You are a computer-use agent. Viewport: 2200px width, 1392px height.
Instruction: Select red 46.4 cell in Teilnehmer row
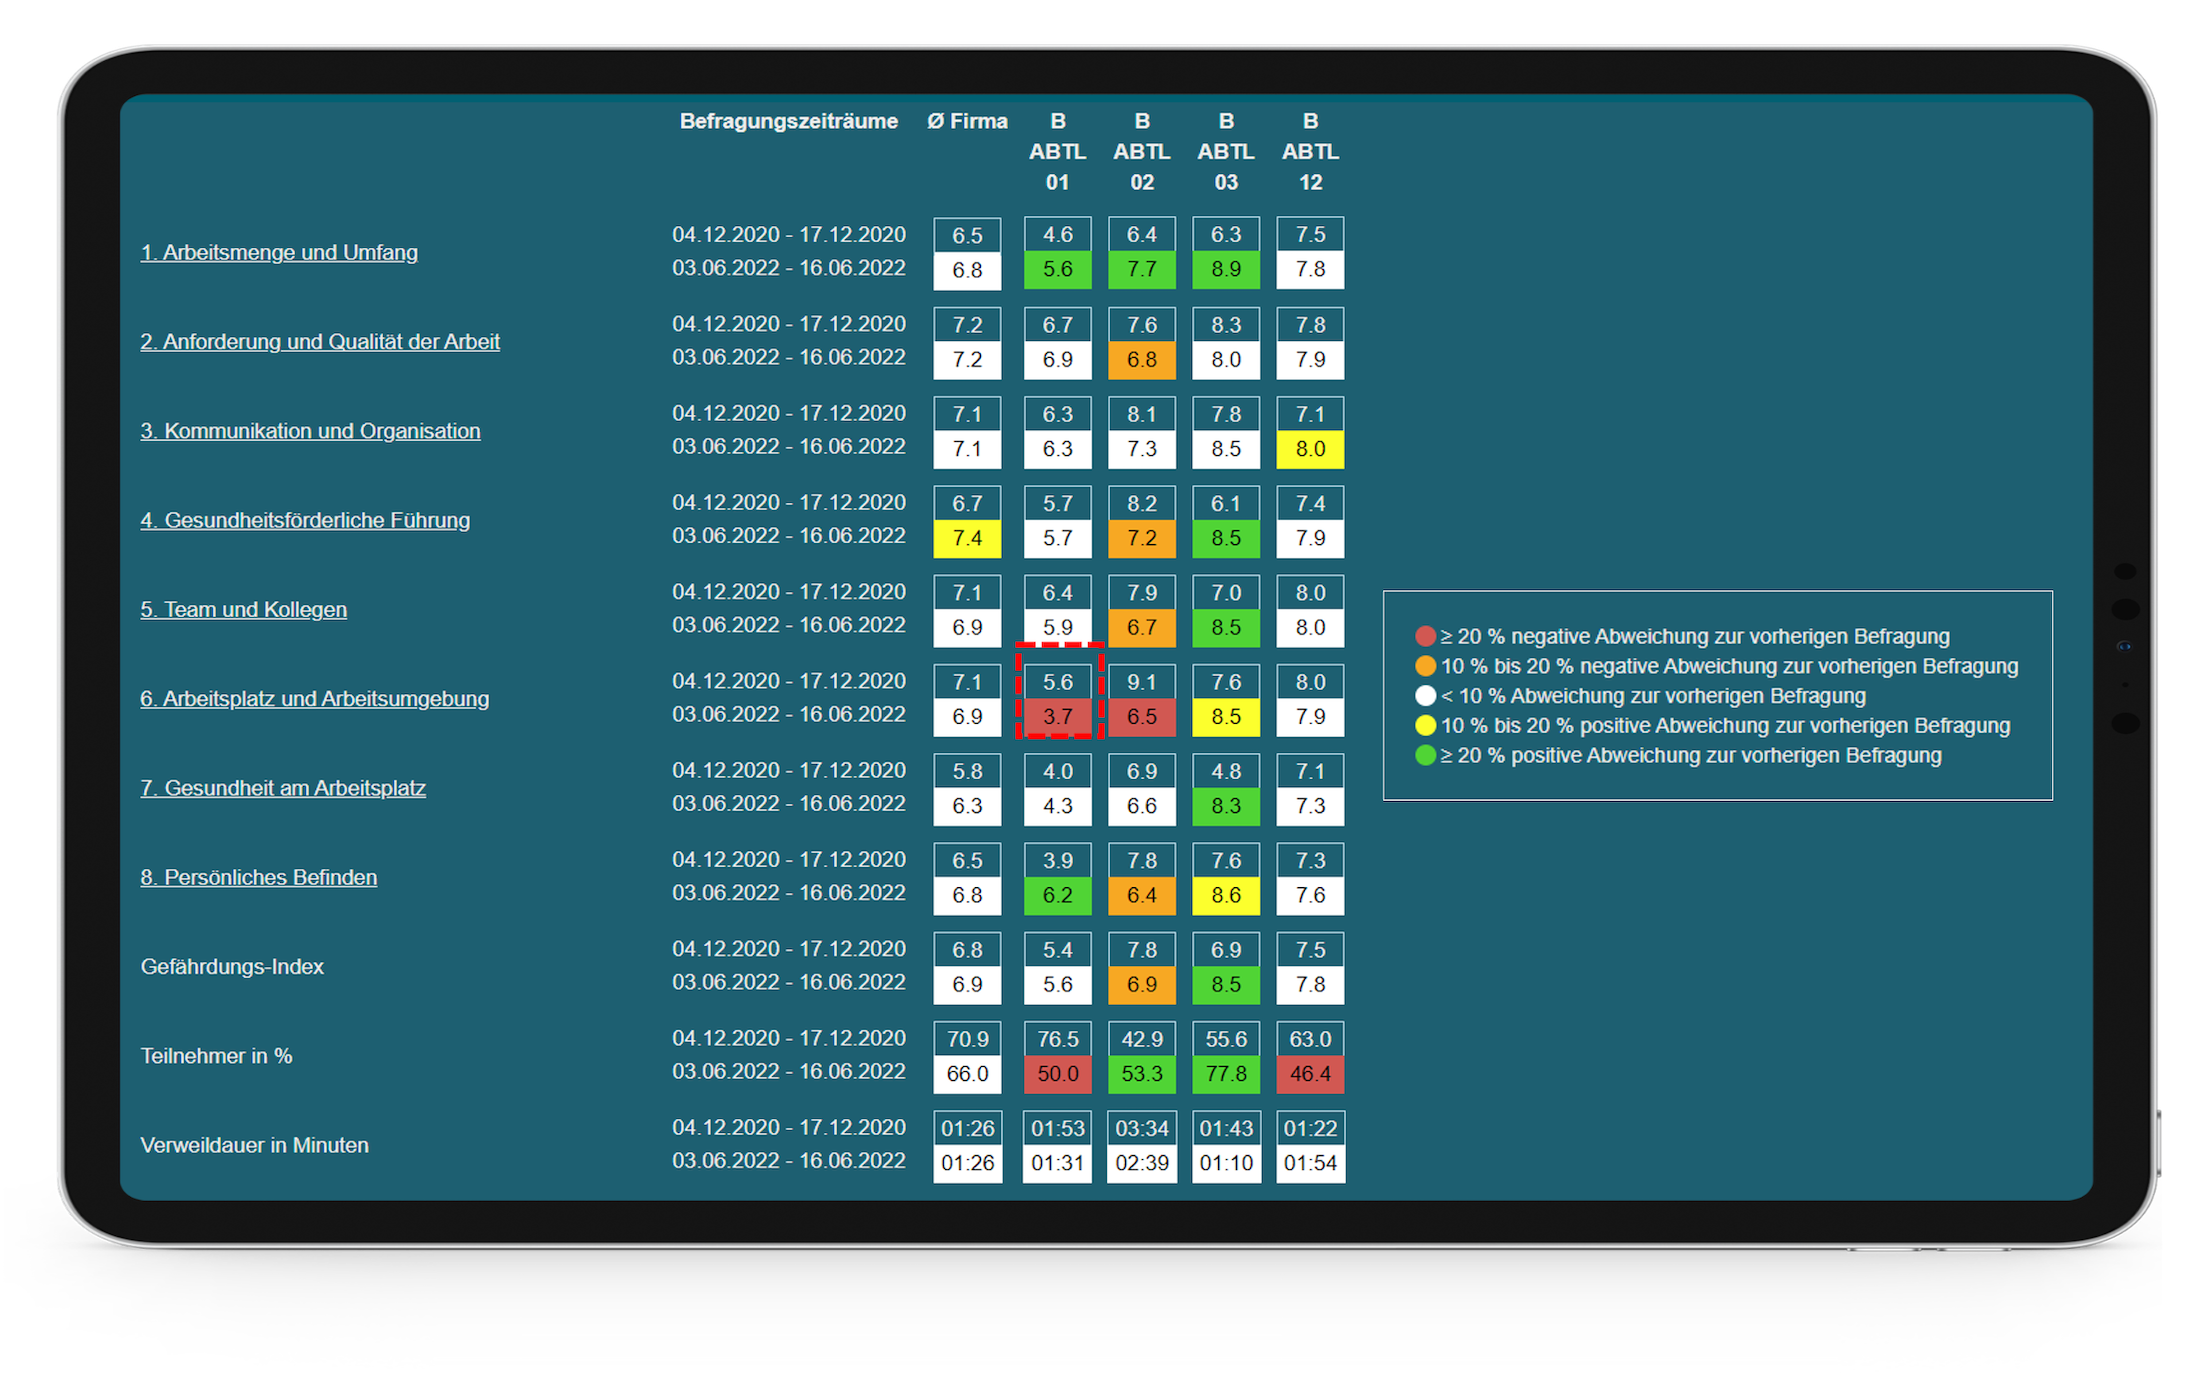click(1310, 1074)
